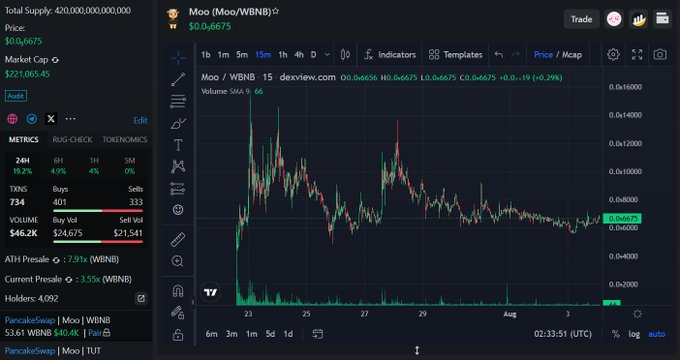Open the pink face icon link

(x=614, y=19)
